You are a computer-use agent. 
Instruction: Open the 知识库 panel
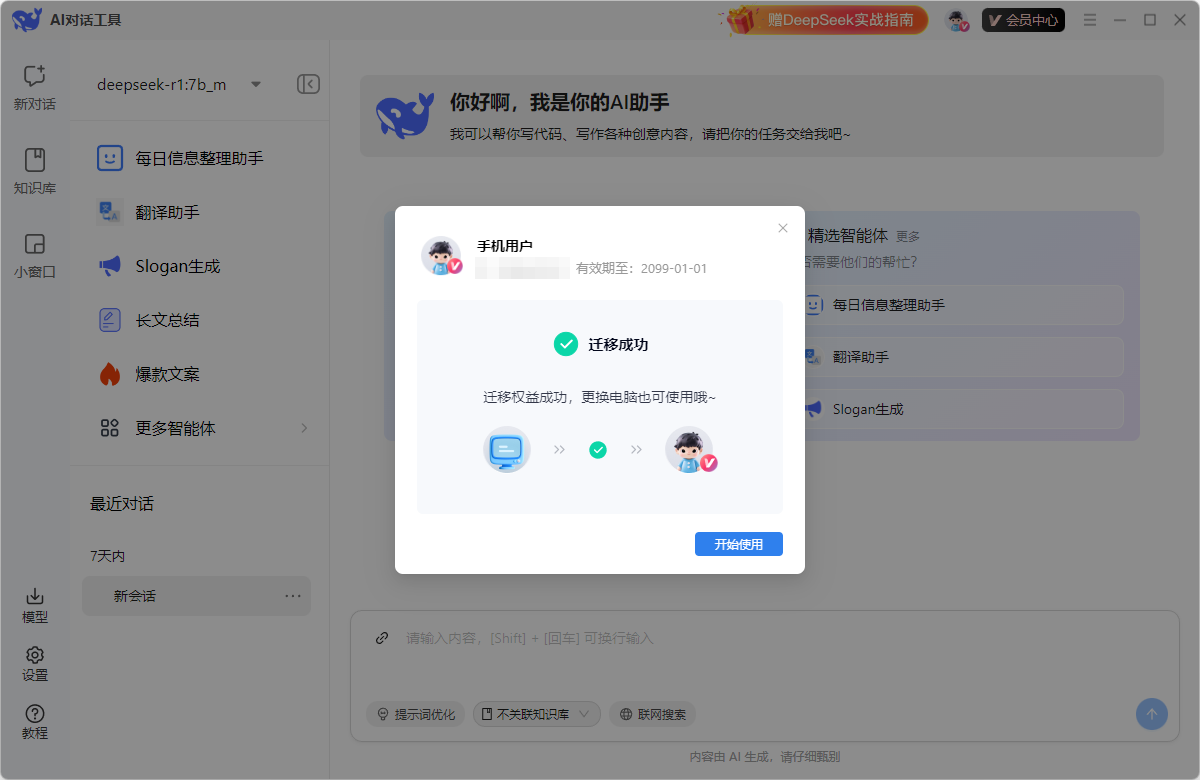tap(34, 170)
